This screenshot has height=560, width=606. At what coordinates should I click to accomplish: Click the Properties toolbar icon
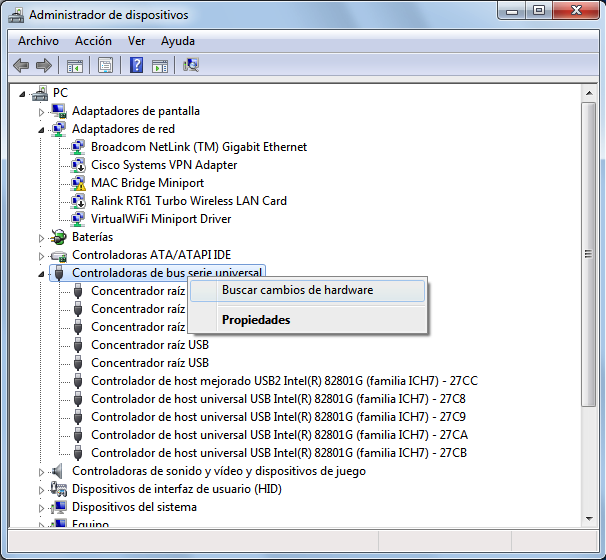[x=105, y=66]
